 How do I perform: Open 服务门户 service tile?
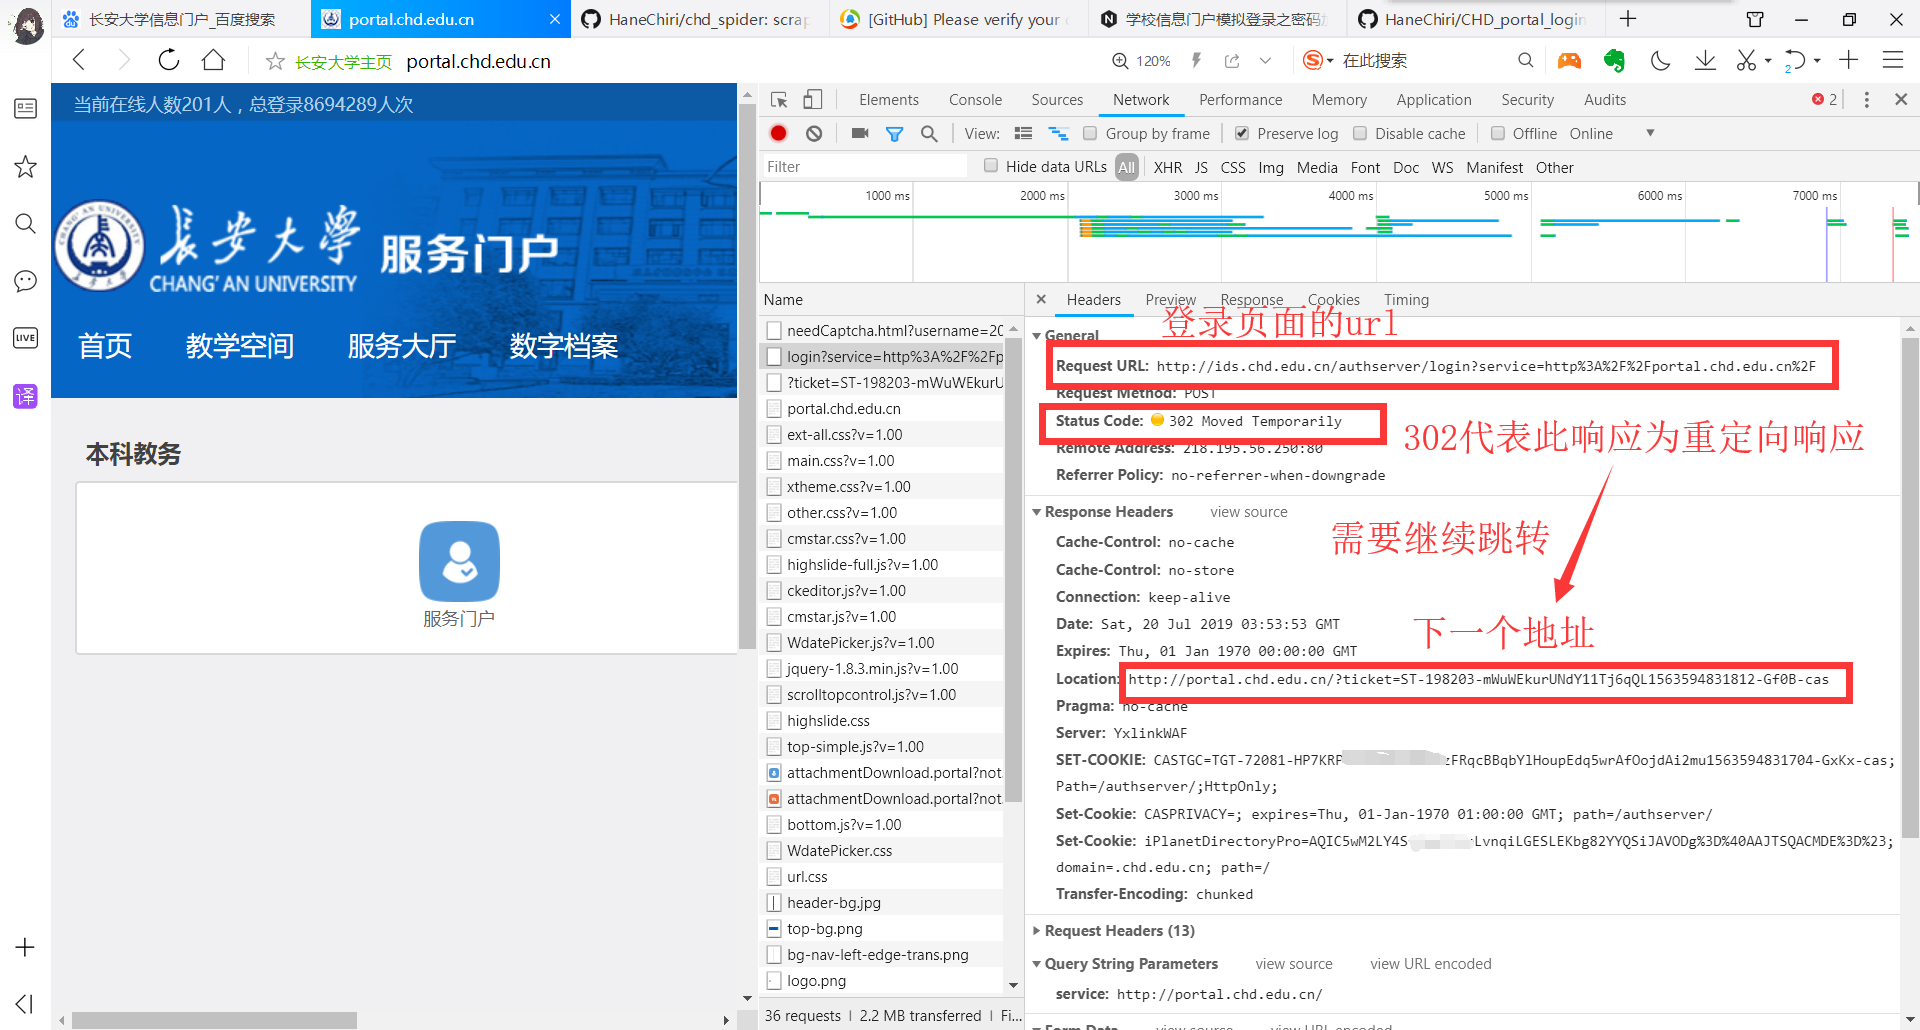point(459,574)
